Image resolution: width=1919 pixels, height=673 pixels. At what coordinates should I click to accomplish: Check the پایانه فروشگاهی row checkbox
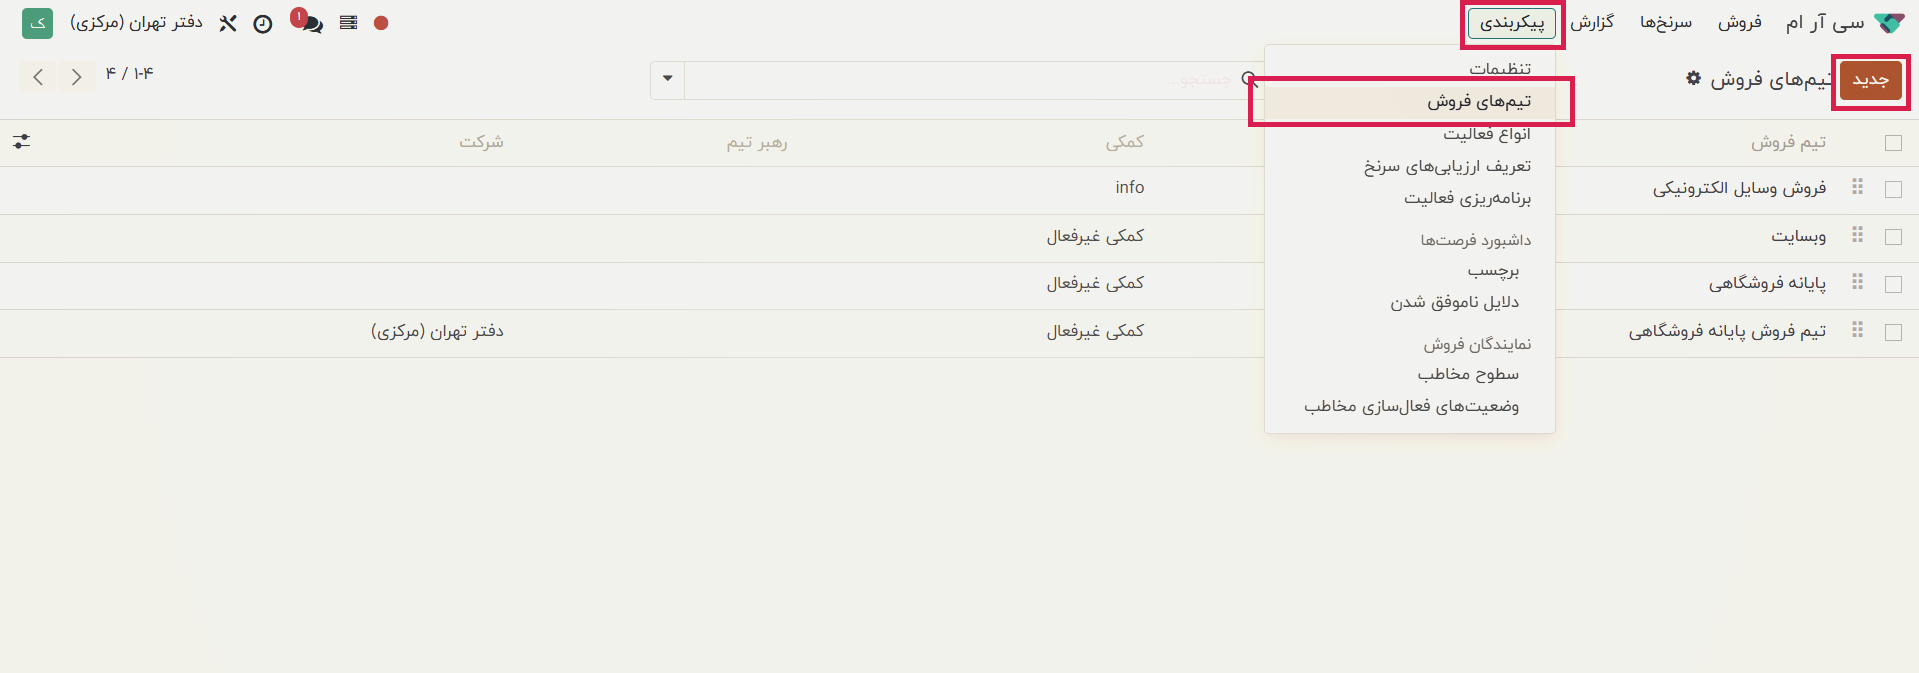[x=1893, y=284]
